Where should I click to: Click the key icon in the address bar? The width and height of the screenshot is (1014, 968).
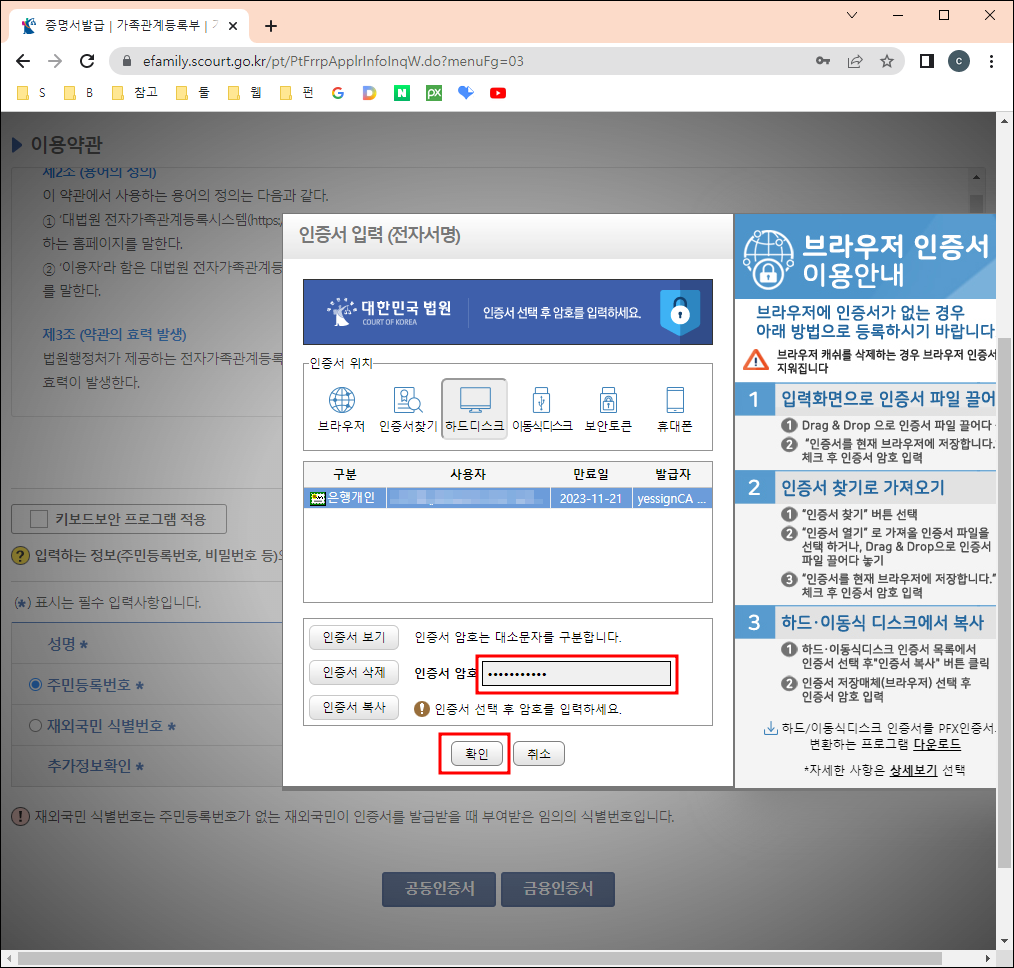click(822, 61)
